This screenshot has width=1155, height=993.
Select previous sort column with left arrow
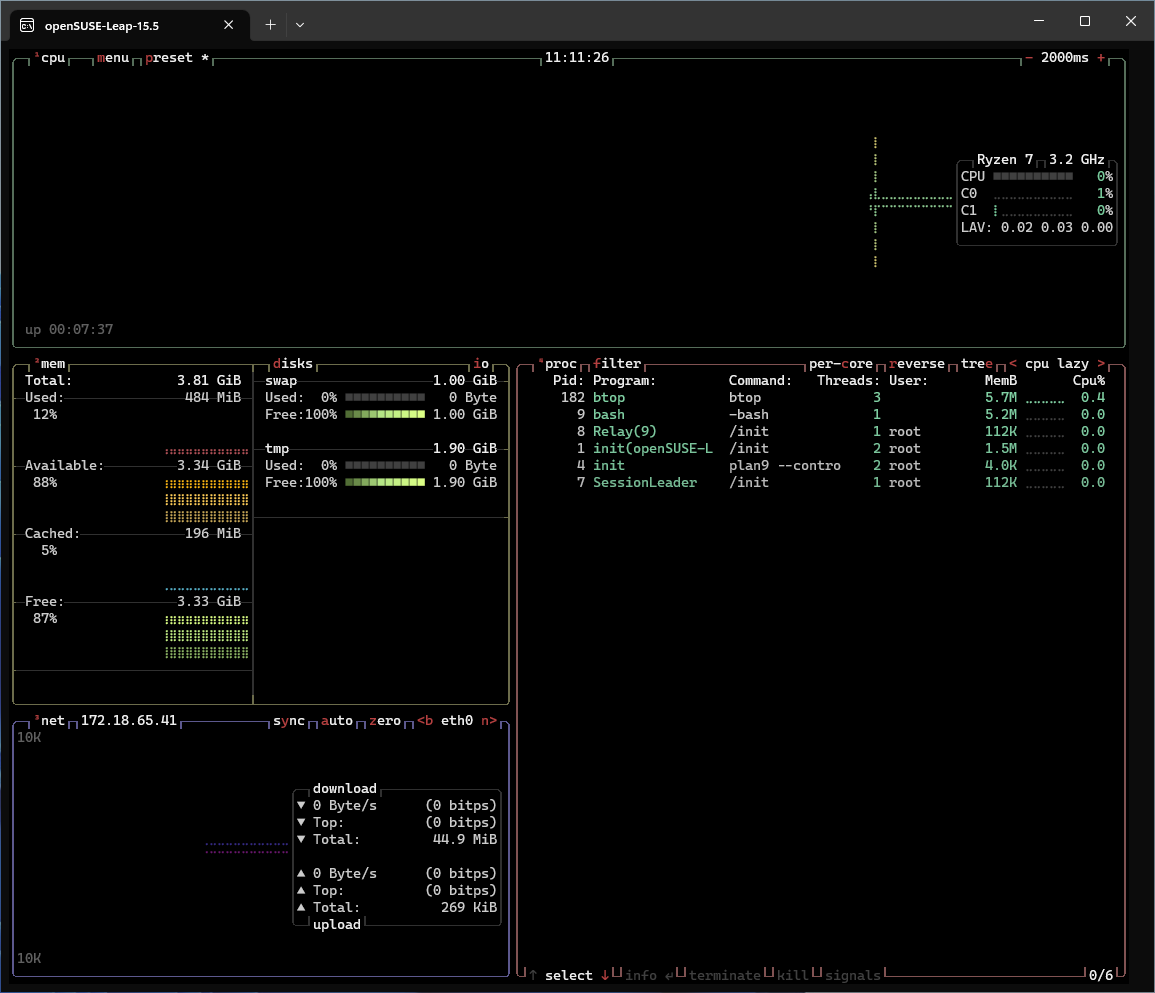[1013, 364]
